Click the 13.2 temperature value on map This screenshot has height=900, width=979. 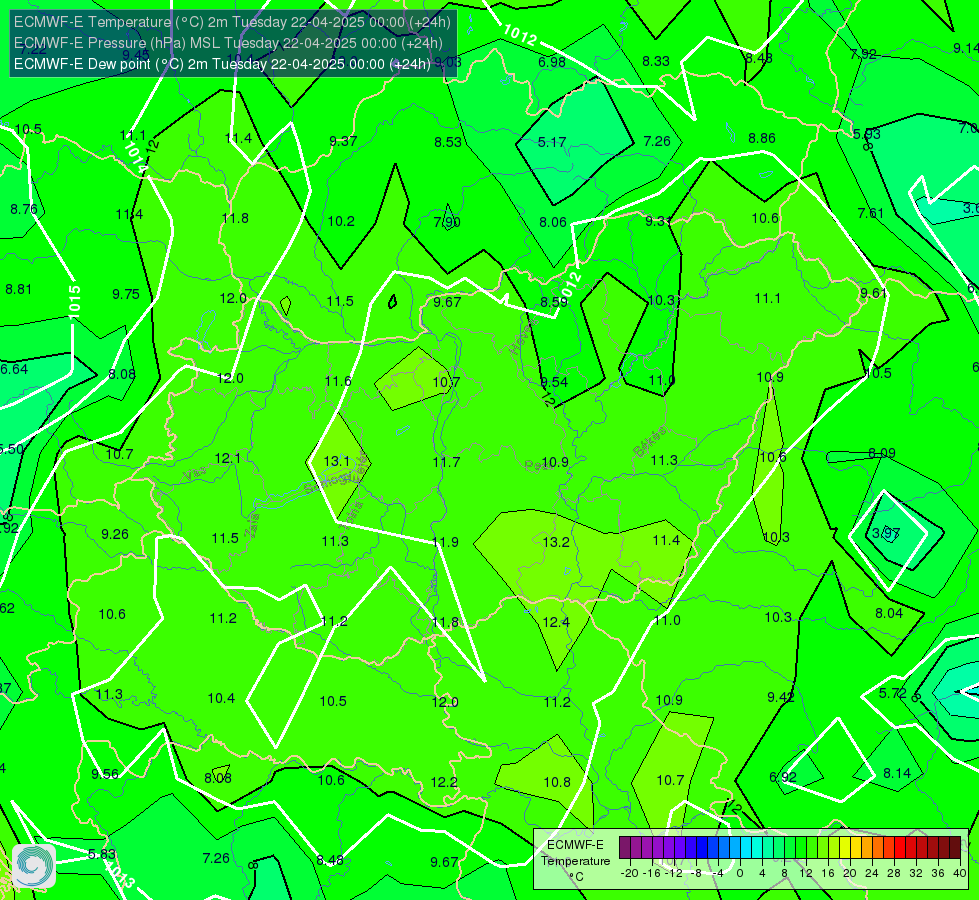click(556, 542)
